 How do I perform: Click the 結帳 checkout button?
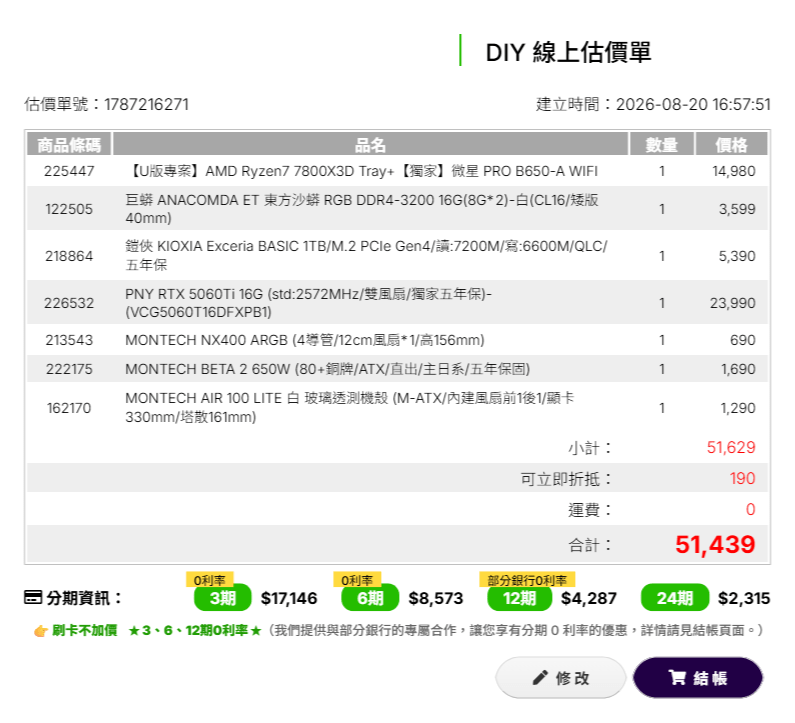(698, 677)
